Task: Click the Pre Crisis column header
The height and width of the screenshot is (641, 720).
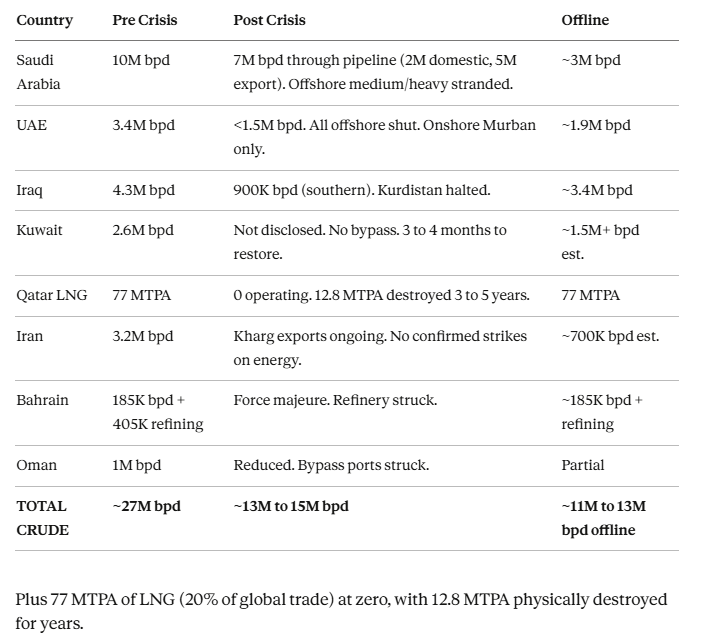Action: (x=145, y=20)
